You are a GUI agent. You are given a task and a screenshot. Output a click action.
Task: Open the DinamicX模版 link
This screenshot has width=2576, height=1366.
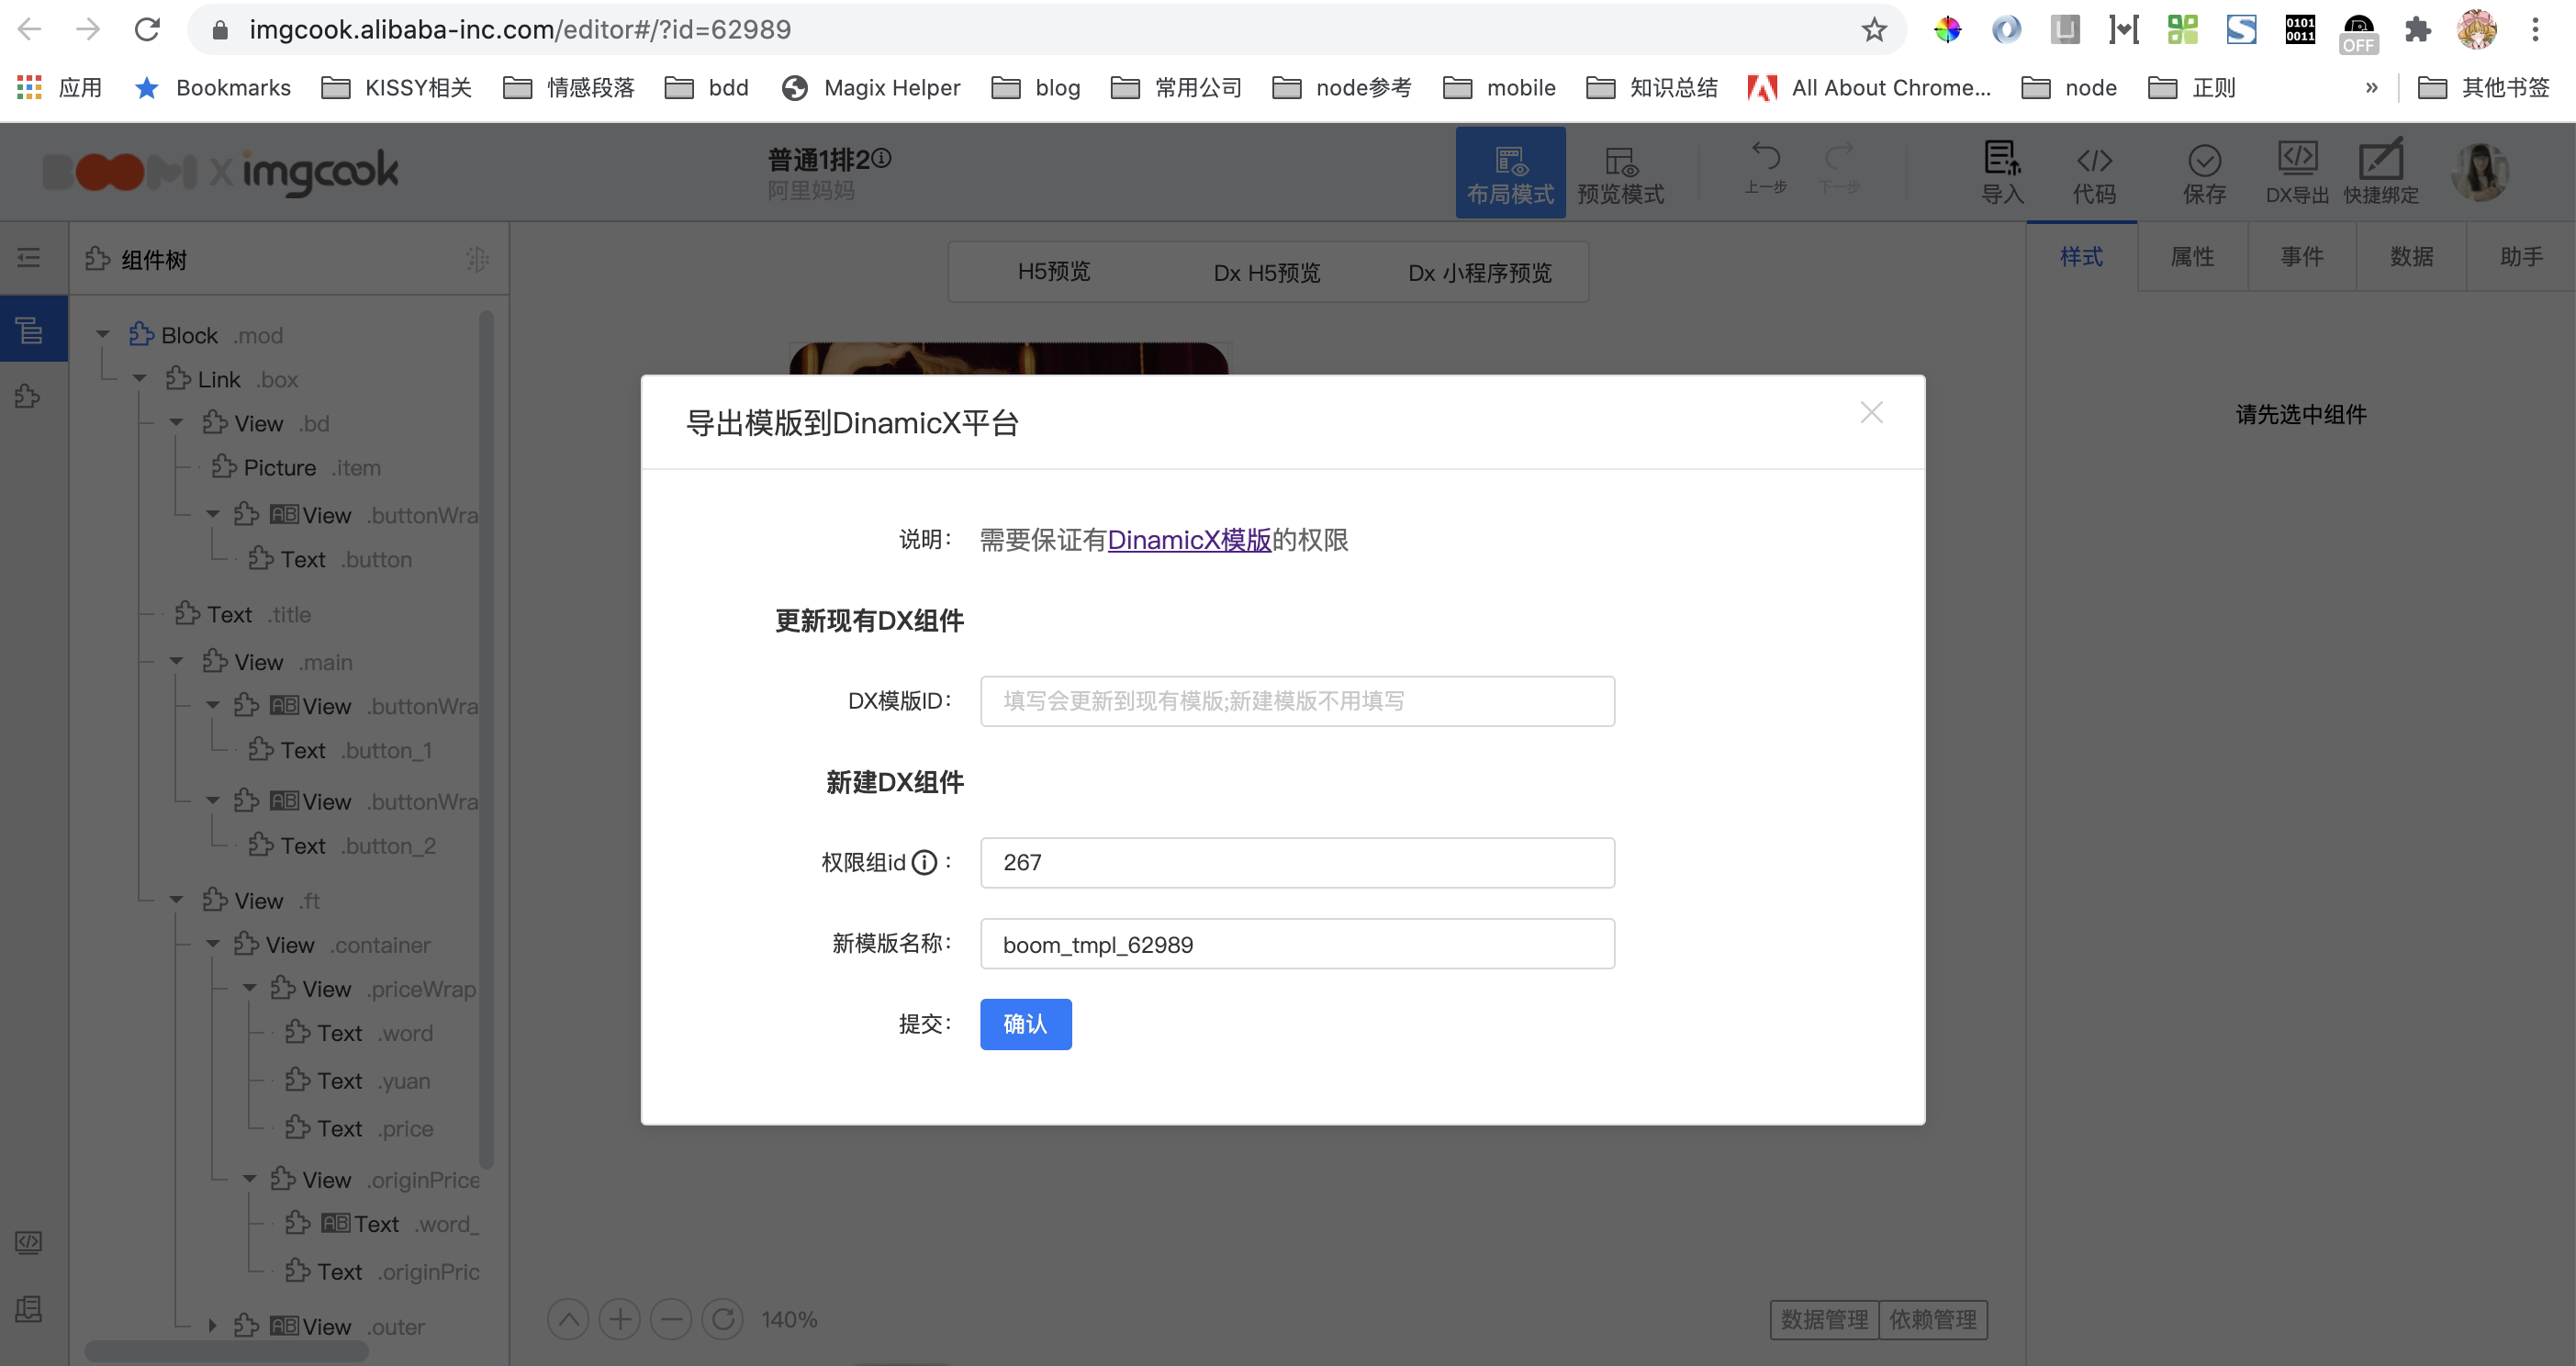[x=1189, y=540]
